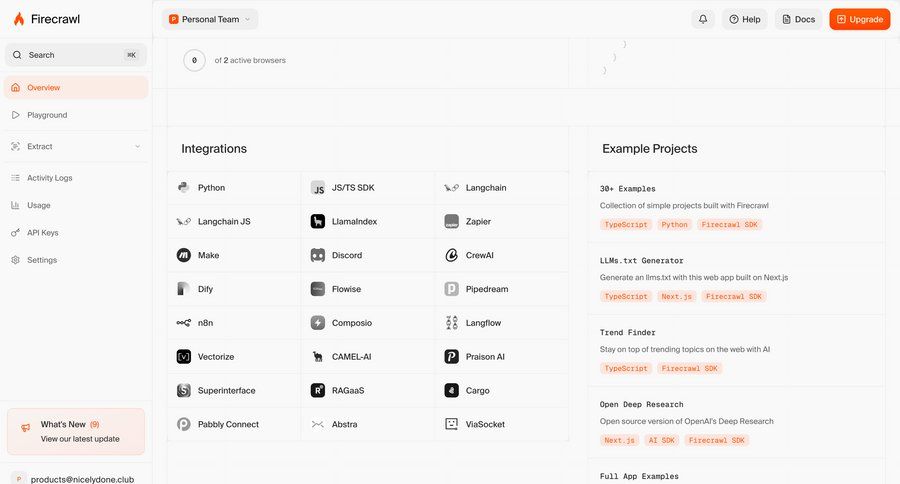Click the Upgrade button
The image size is (900, 484).
(859, 19)
